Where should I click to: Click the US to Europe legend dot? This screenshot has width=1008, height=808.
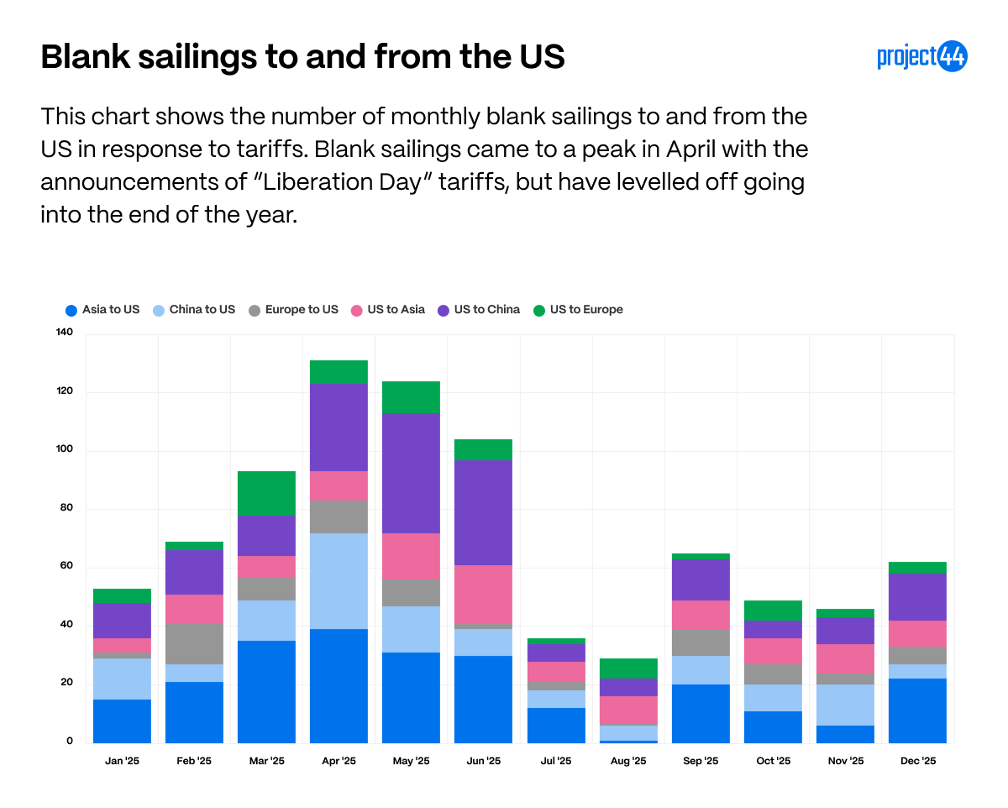539,310
